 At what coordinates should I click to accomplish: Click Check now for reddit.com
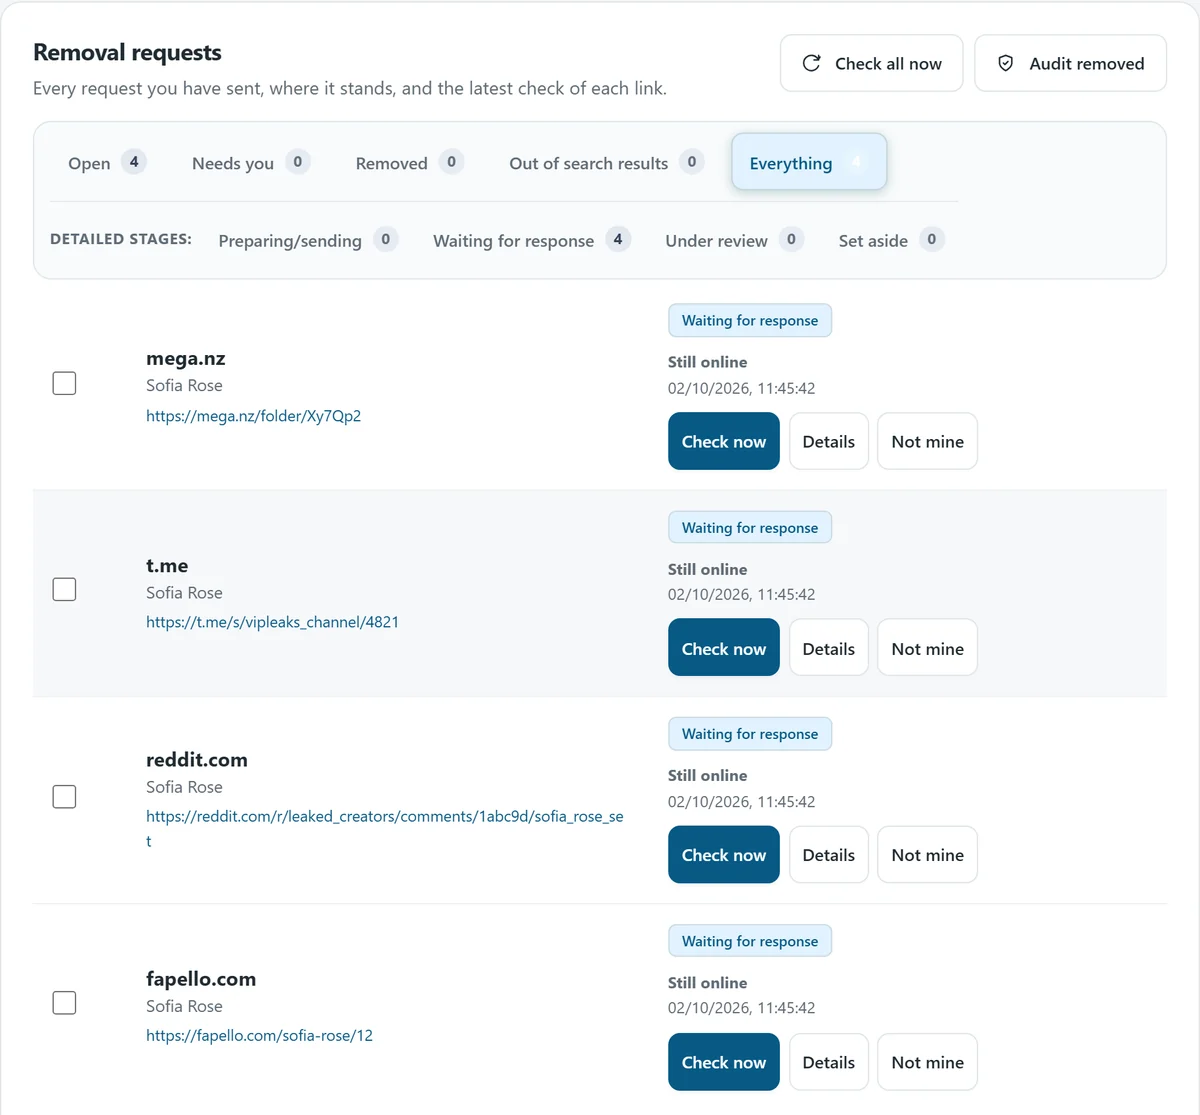[724, 855]
